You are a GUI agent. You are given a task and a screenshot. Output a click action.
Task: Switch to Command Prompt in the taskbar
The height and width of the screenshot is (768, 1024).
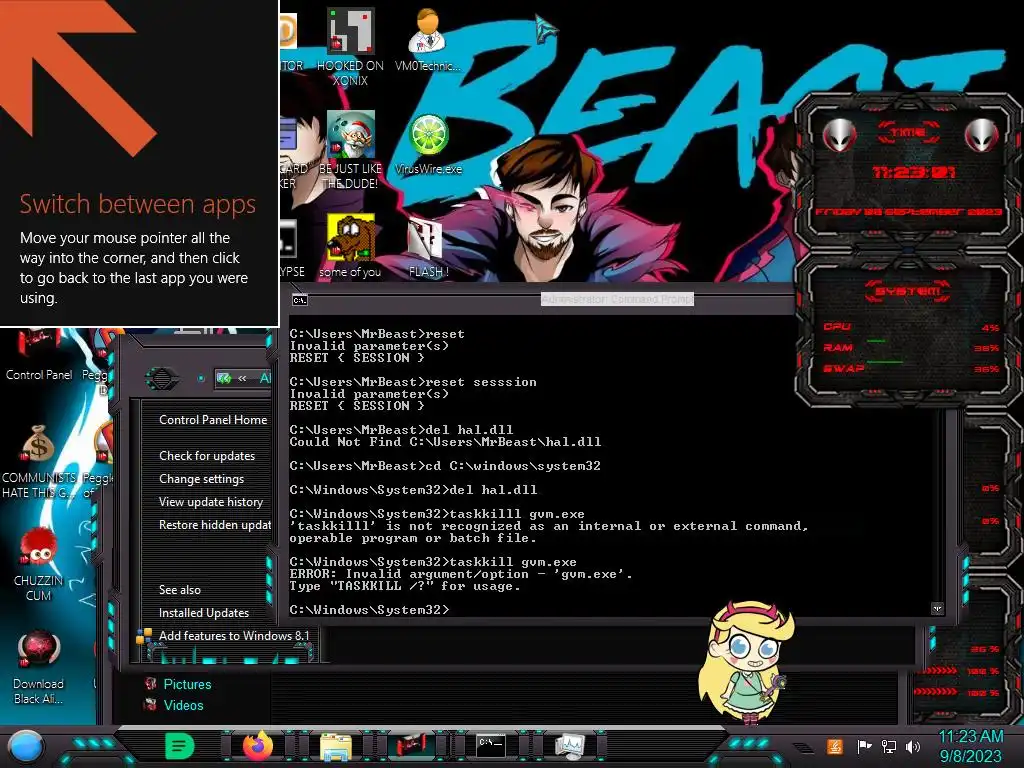pos(490,746)
